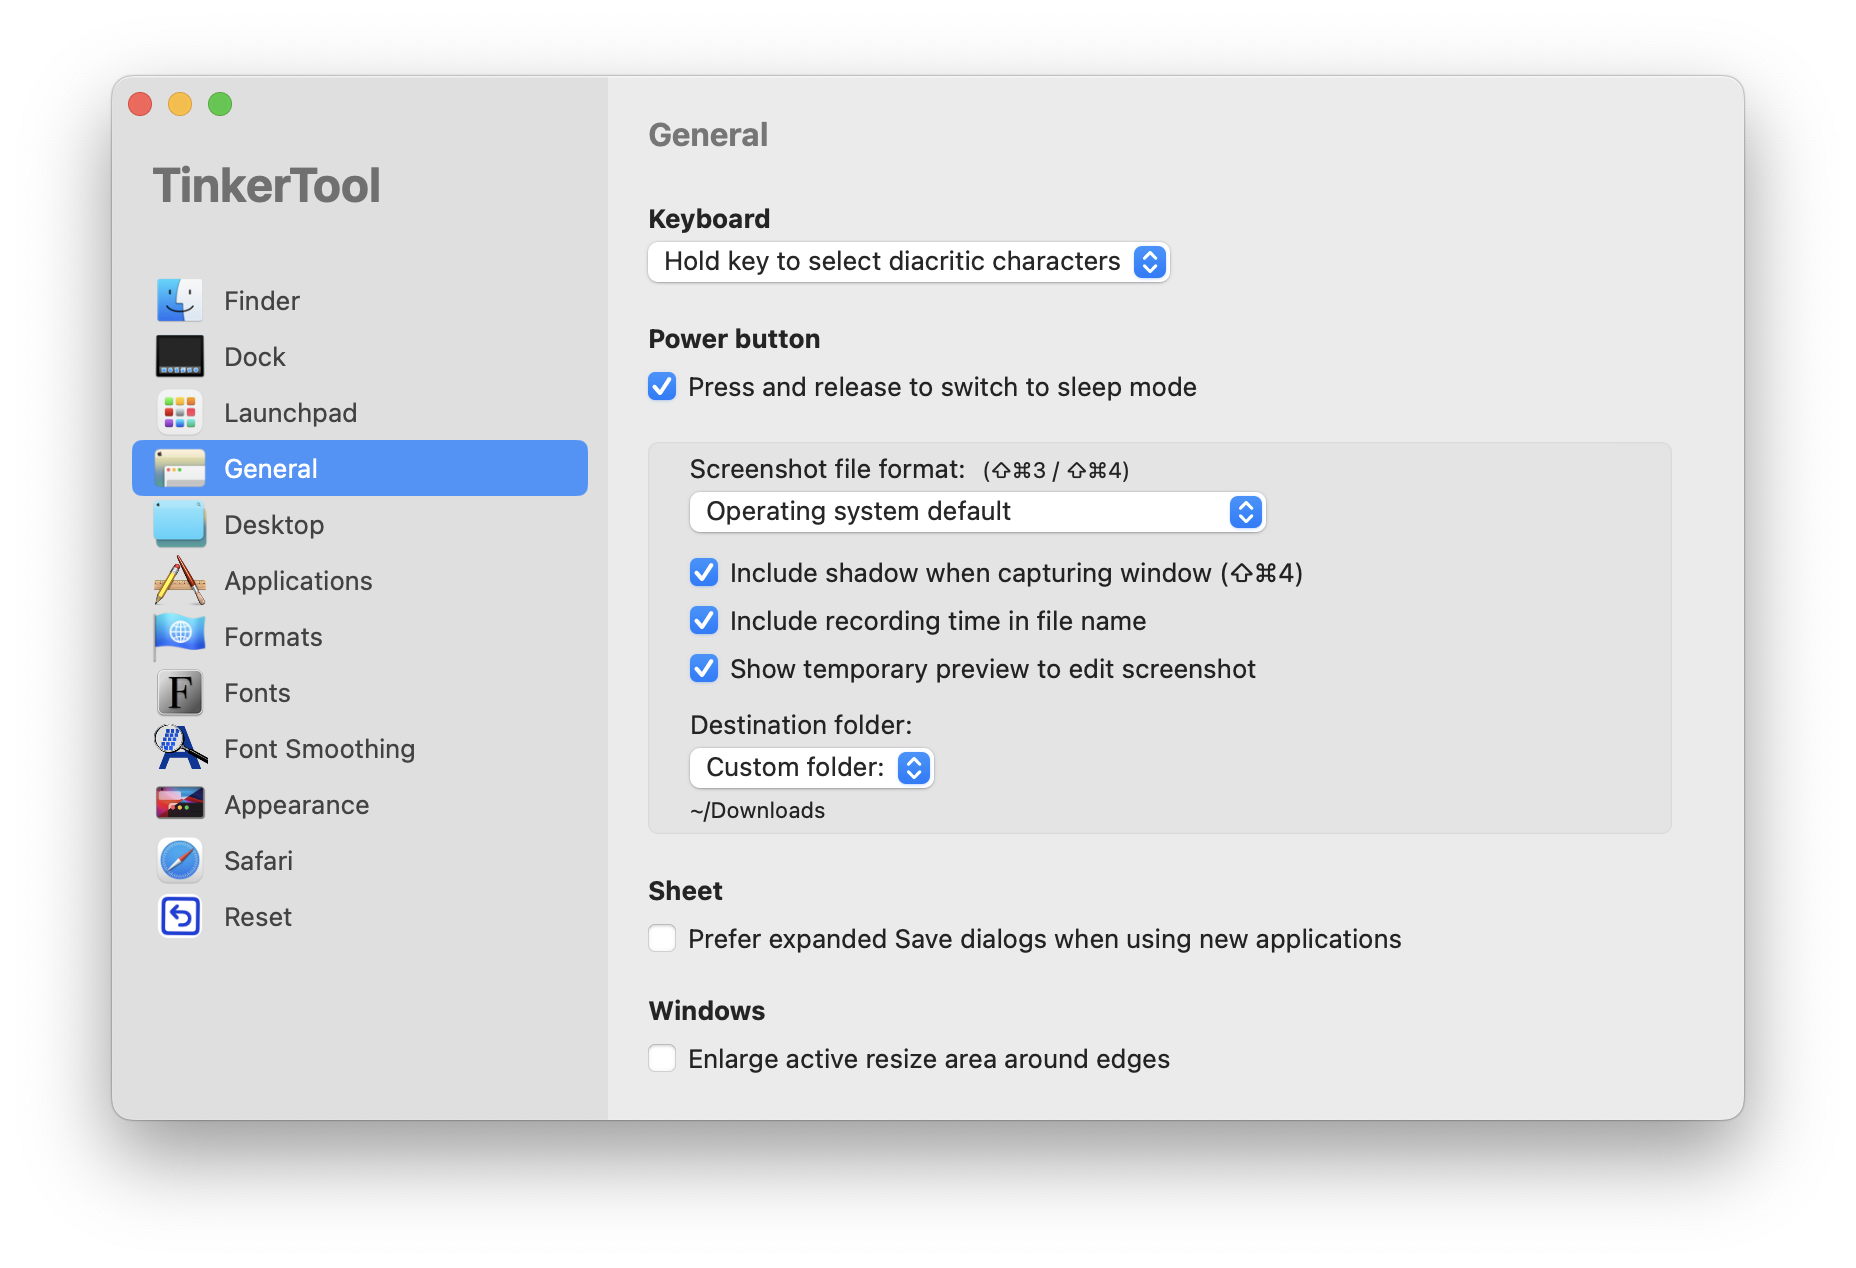Click the Reset section icon
Viewport: 1856px width, 1268px height.
pyautogui.click(x=178, y=916)
